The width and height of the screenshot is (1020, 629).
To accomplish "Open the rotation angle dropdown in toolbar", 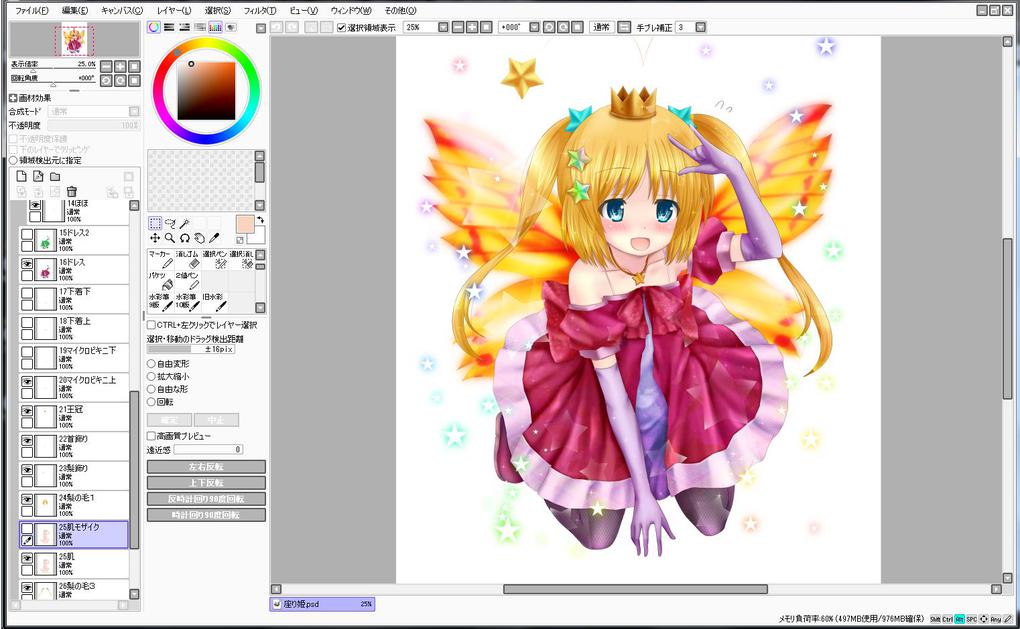I will tap(534, 27).
